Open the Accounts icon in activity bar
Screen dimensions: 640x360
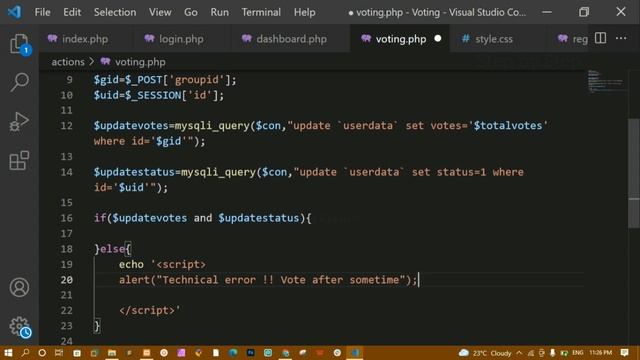[19, 287]
